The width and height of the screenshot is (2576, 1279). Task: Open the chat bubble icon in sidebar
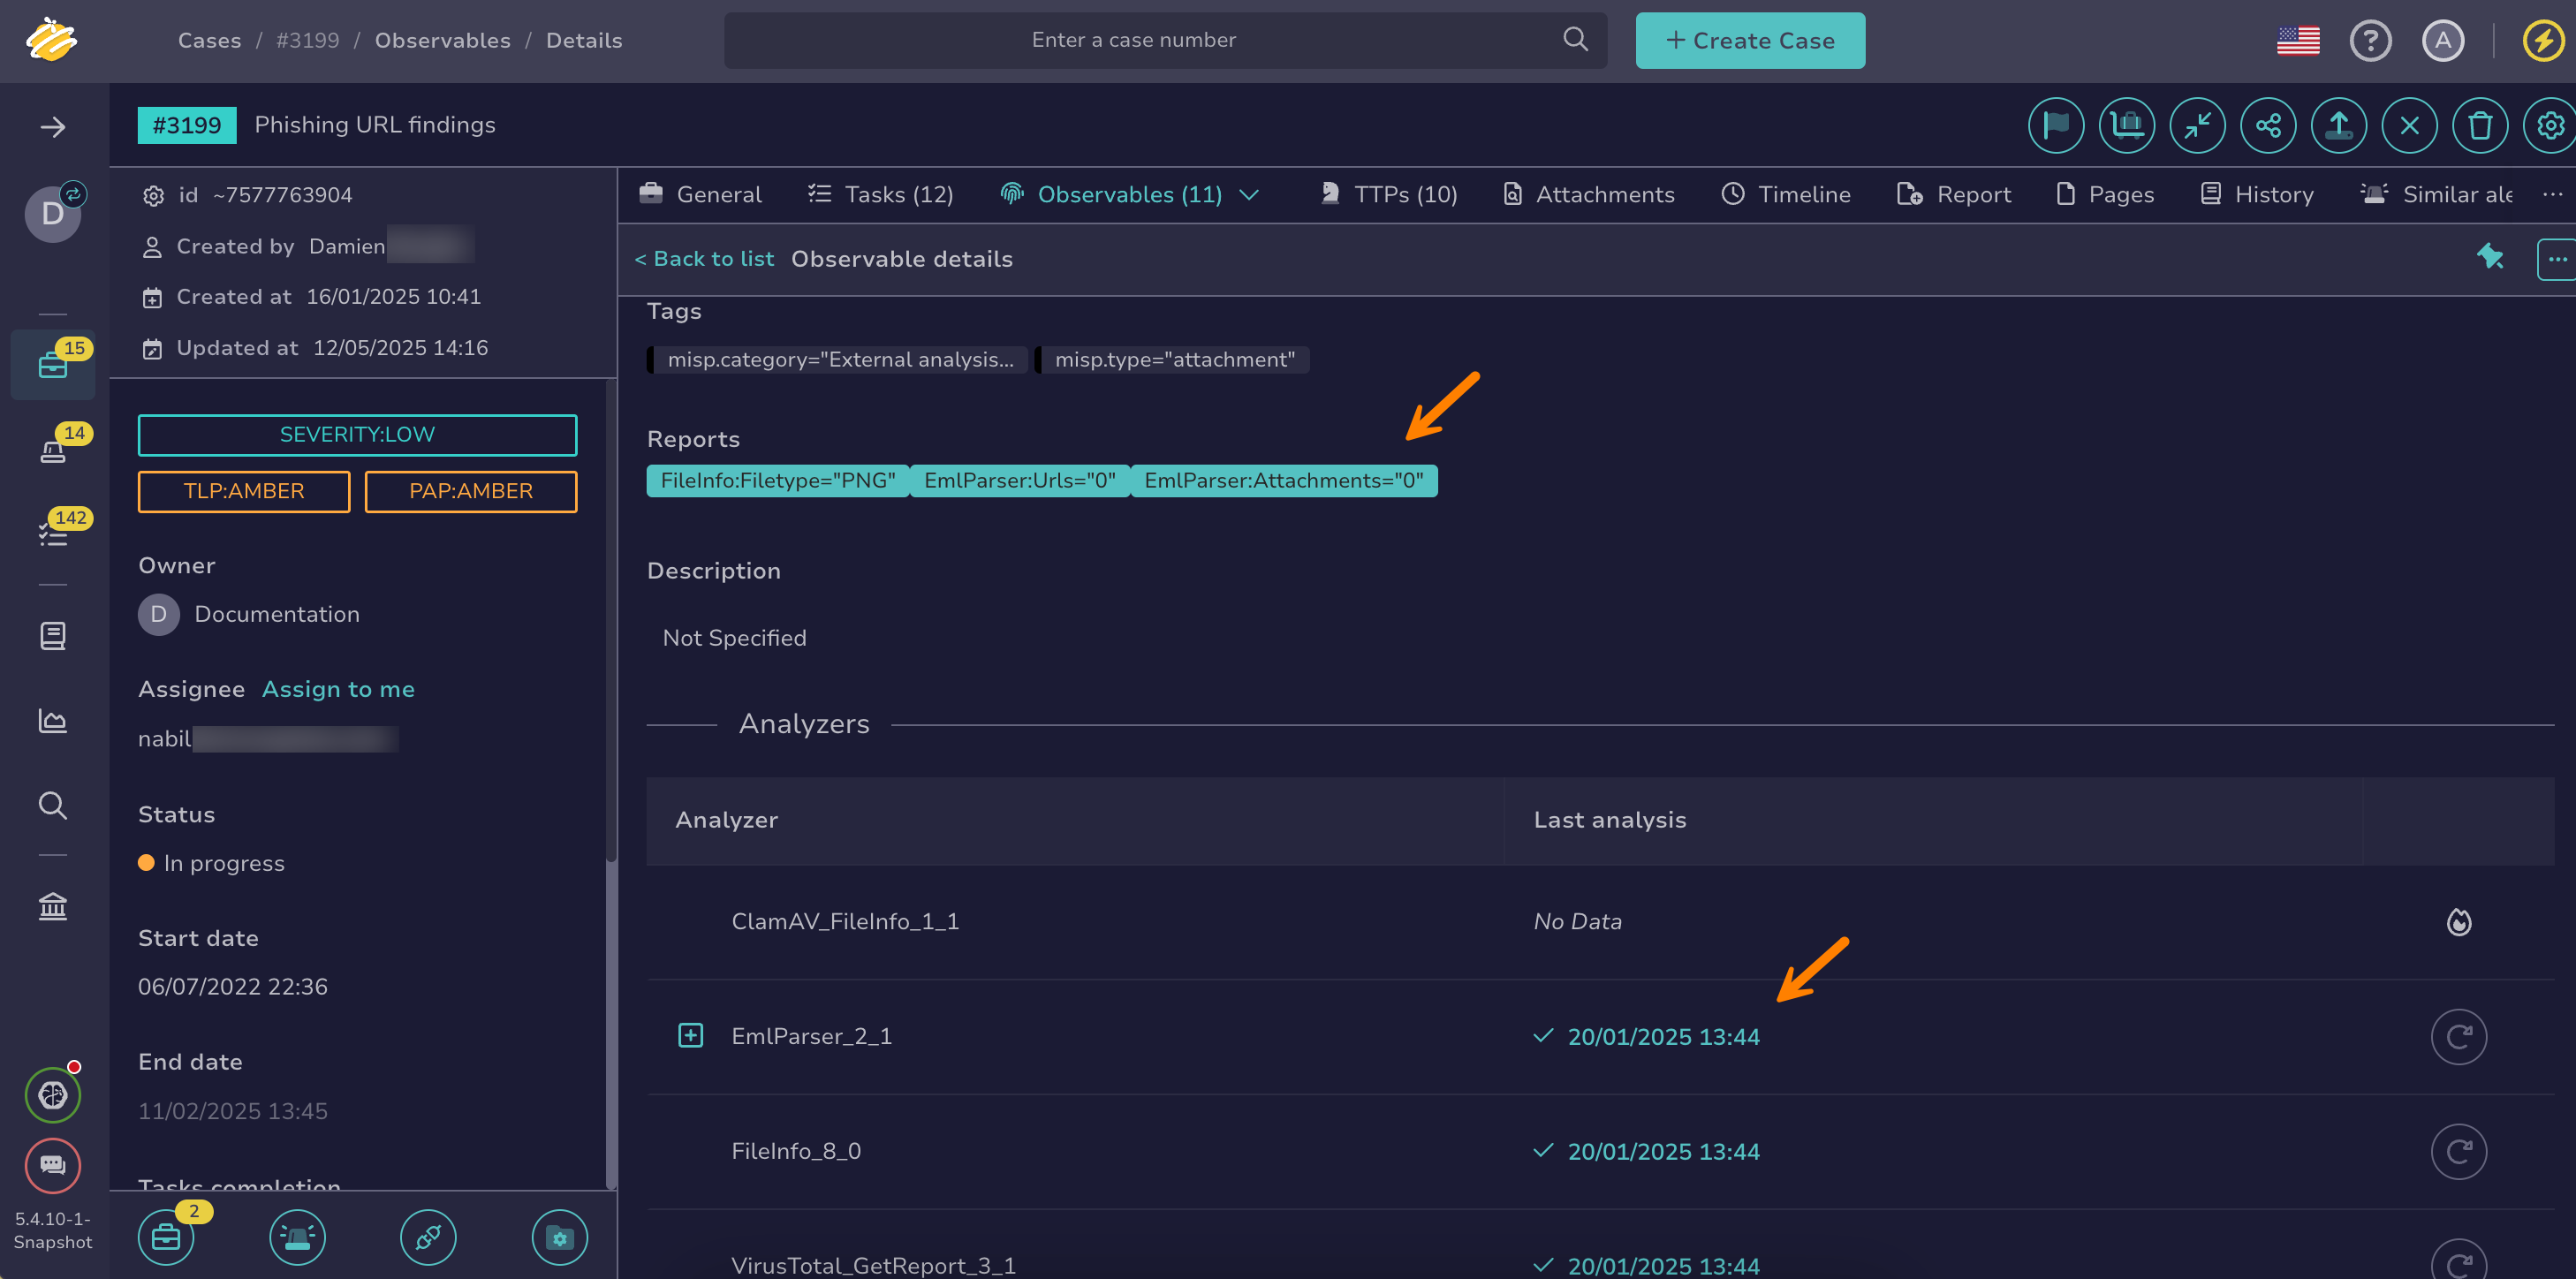click(x=53, y=1165)
